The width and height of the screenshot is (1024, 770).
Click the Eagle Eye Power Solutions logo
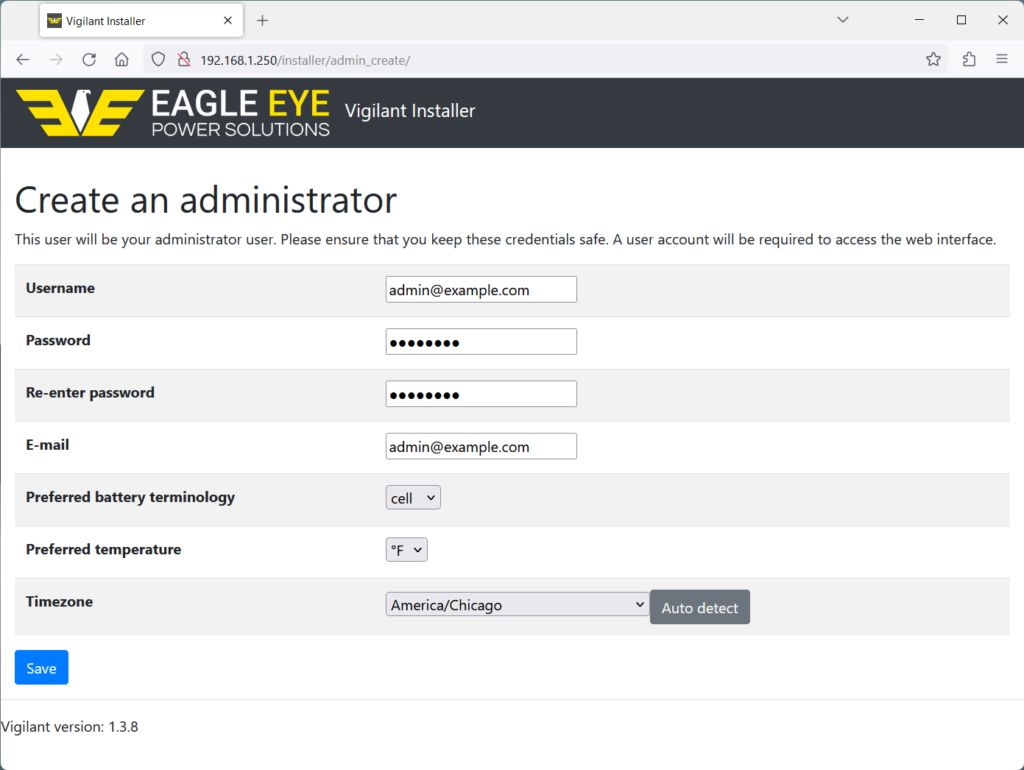(173, 112)
